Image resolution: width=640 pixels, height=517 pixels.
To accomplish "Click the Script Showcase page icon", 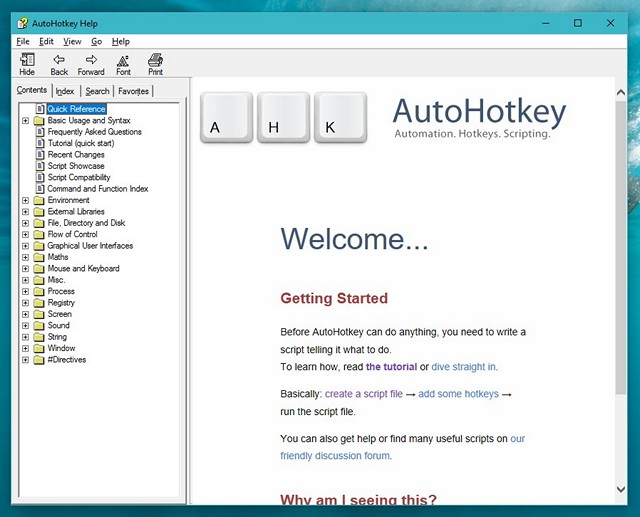I will (40, 166).
